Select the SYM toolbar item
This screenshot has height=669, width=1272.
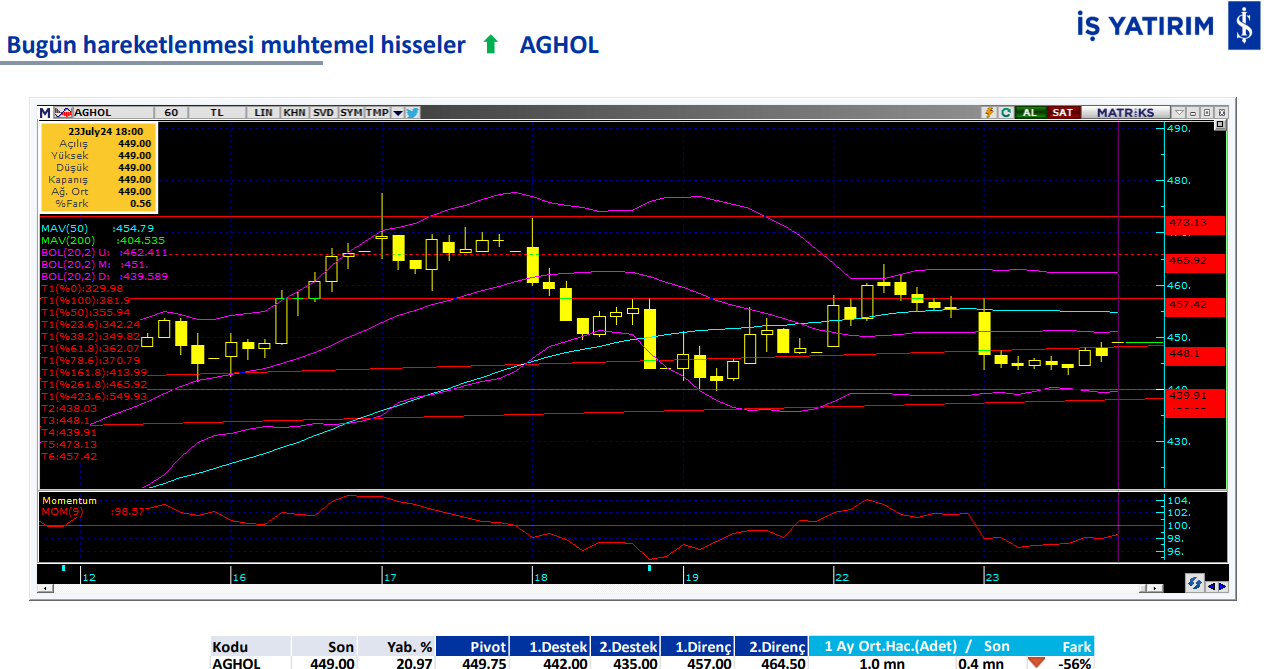(351, 113)
